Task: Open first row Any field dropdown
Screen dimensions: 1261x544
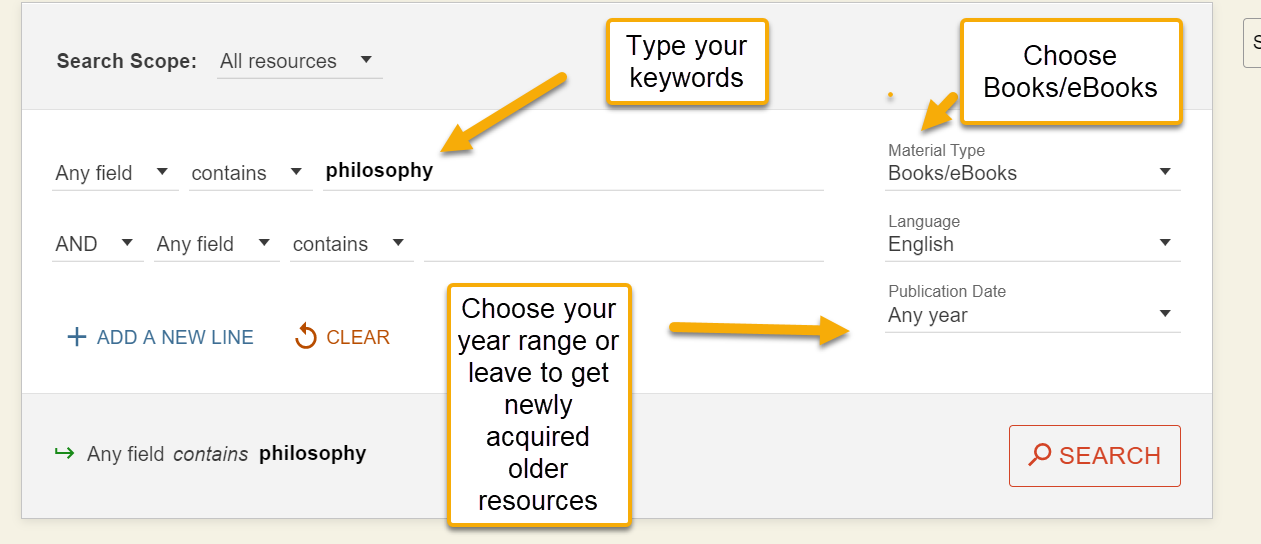Action: click(x=115, y=173)
